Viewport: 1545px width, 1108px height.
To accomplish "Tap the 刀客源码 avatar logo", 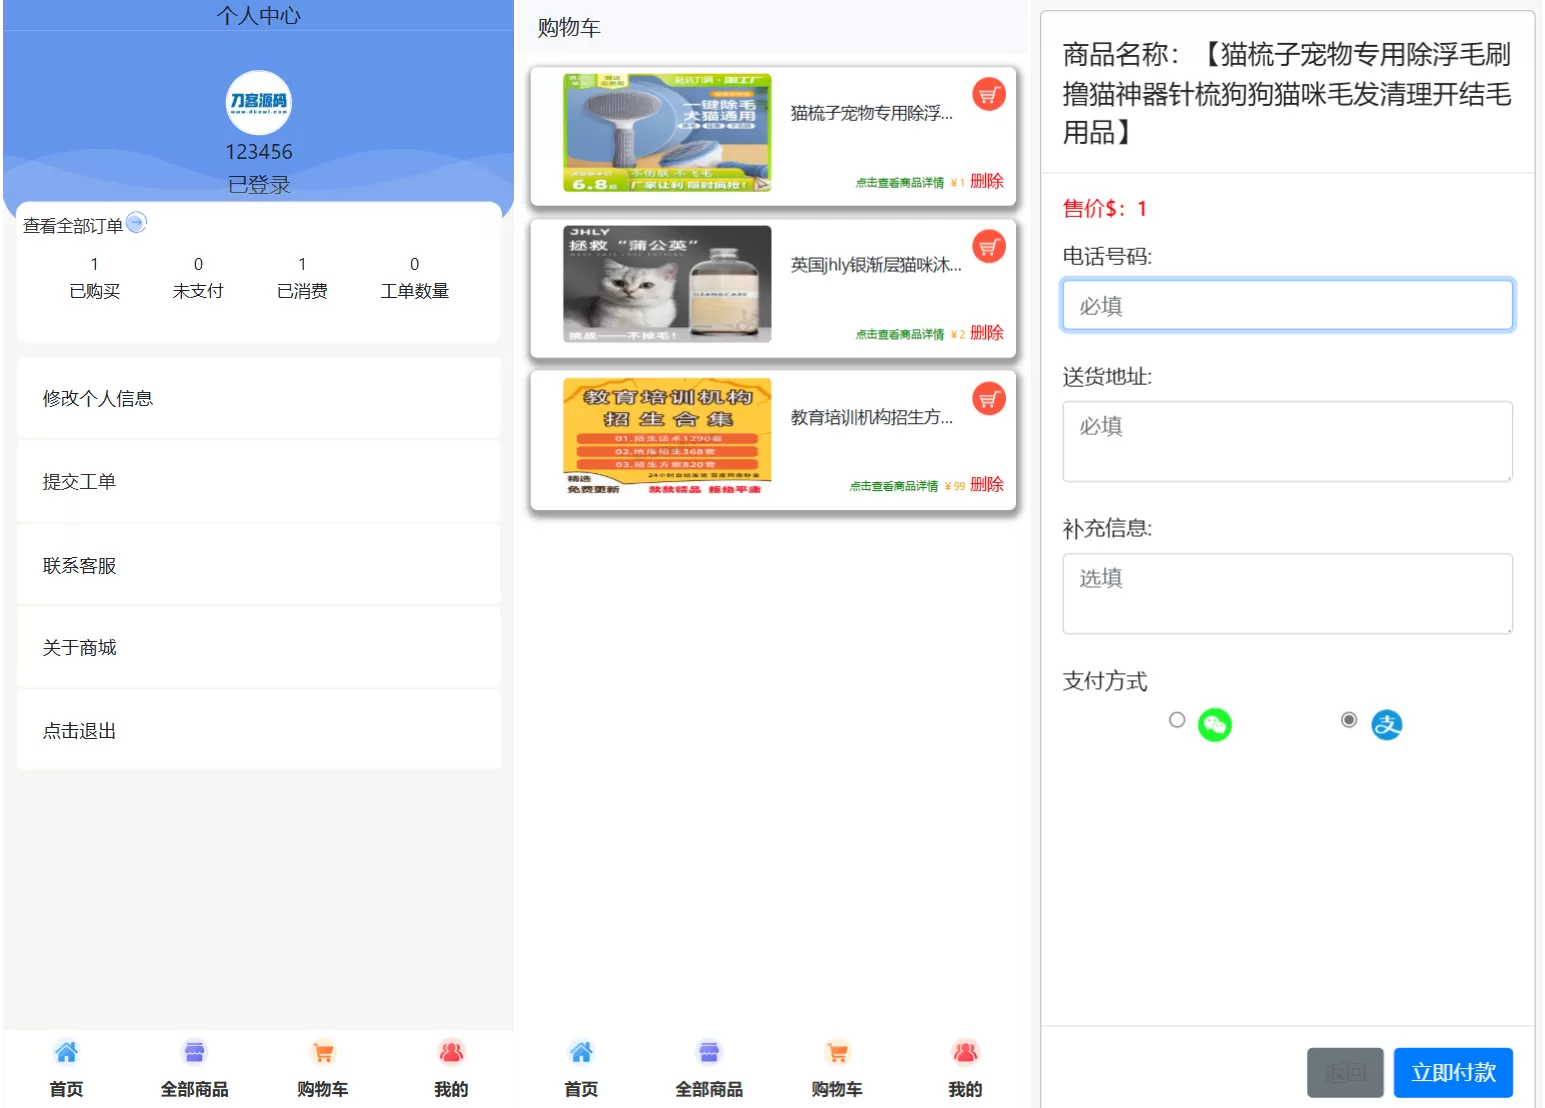I will coord(258,103).
